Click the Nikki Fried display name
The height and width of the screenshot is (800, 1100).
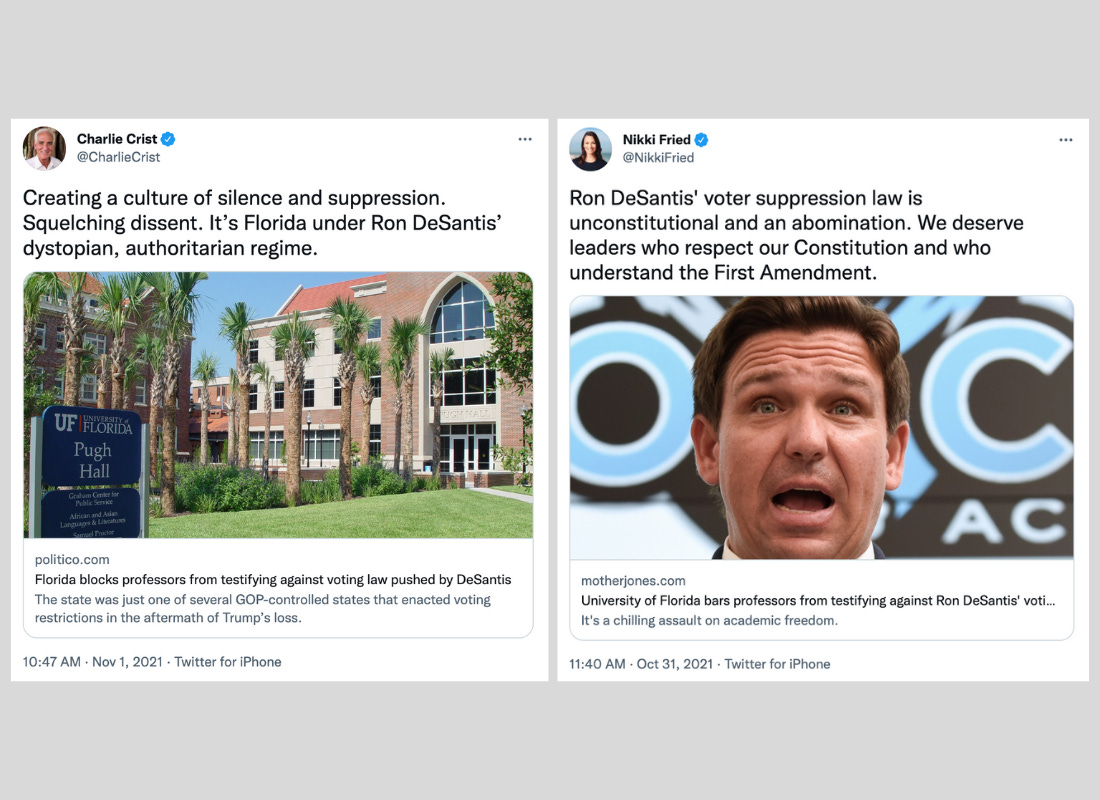(x=657, y=140)
